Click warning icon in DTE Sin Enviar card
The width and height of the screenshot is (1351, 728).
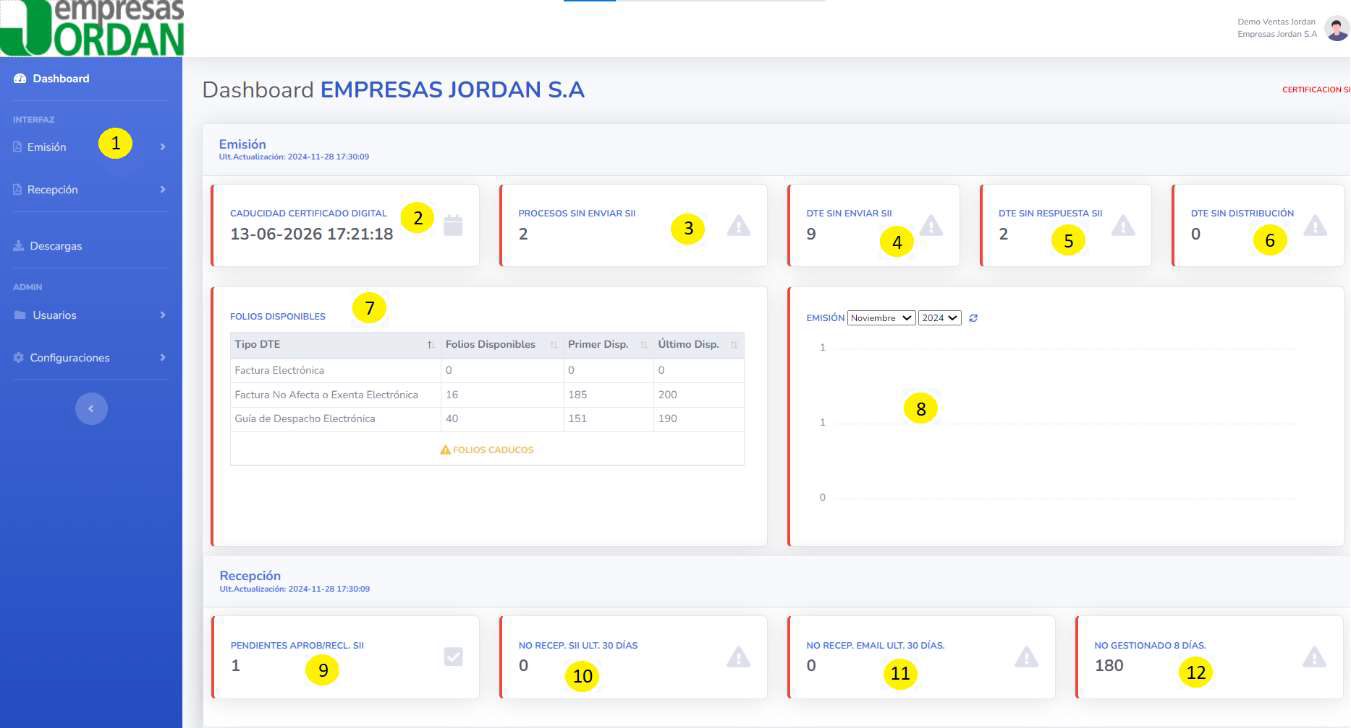tap(931, 225)
